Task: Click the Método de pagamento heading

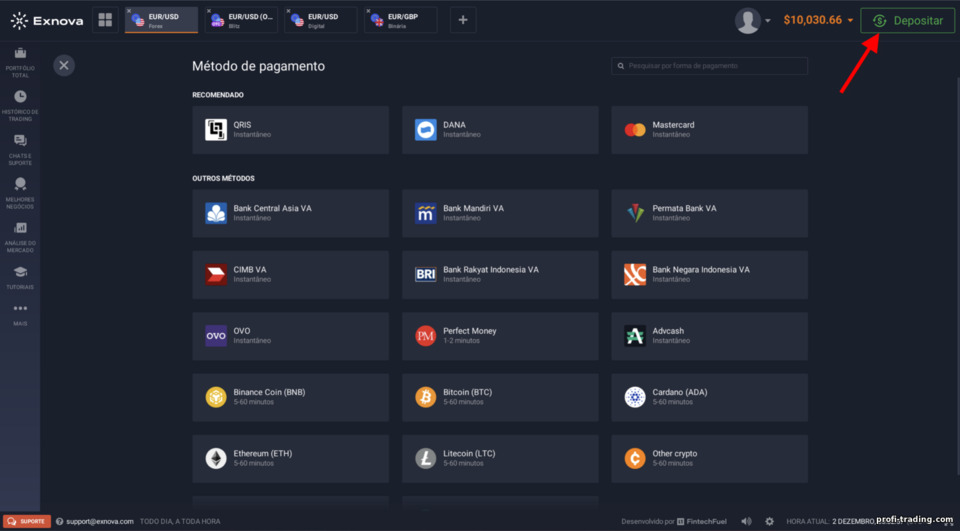Action: coord(258,66)
